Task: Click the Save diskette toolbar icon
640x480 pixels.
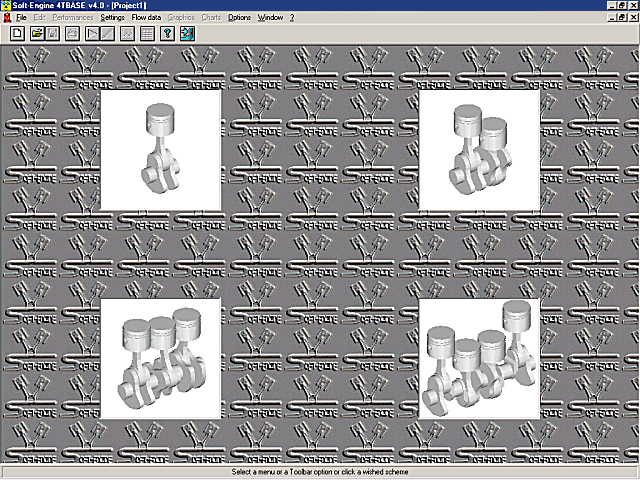Action: coord(53,33)
